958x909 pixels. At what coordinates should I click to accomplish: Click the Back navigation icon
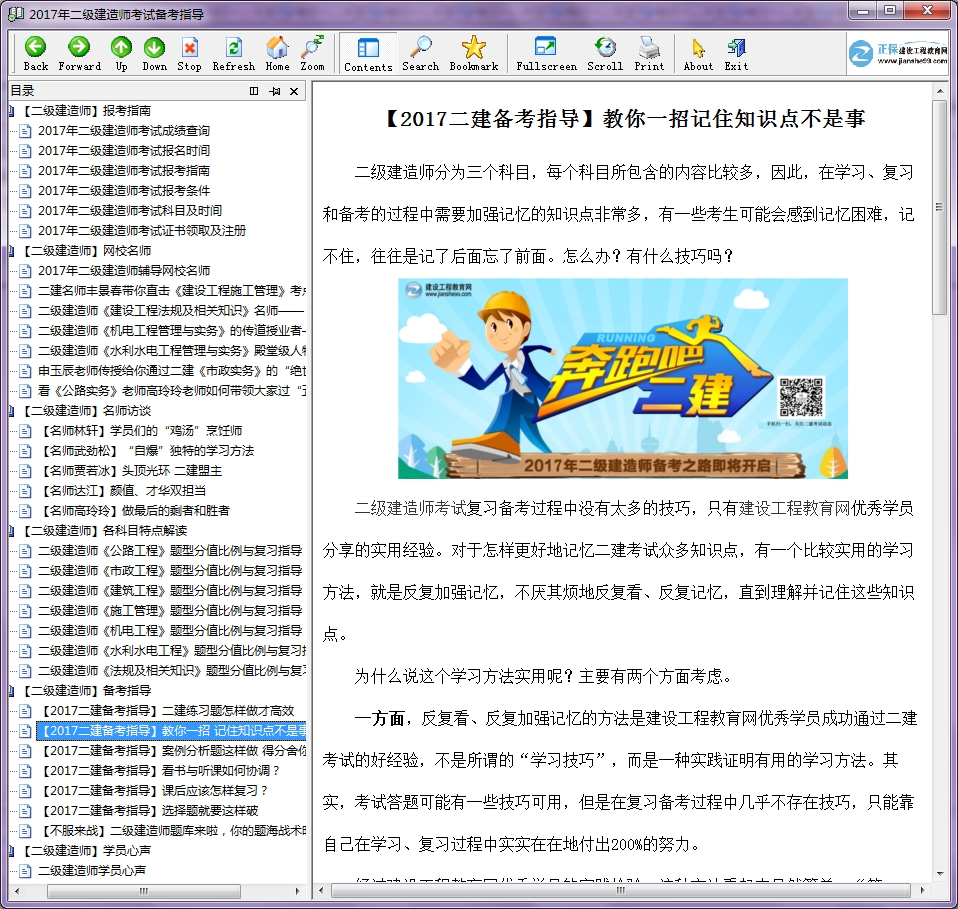tap(35, 47)
